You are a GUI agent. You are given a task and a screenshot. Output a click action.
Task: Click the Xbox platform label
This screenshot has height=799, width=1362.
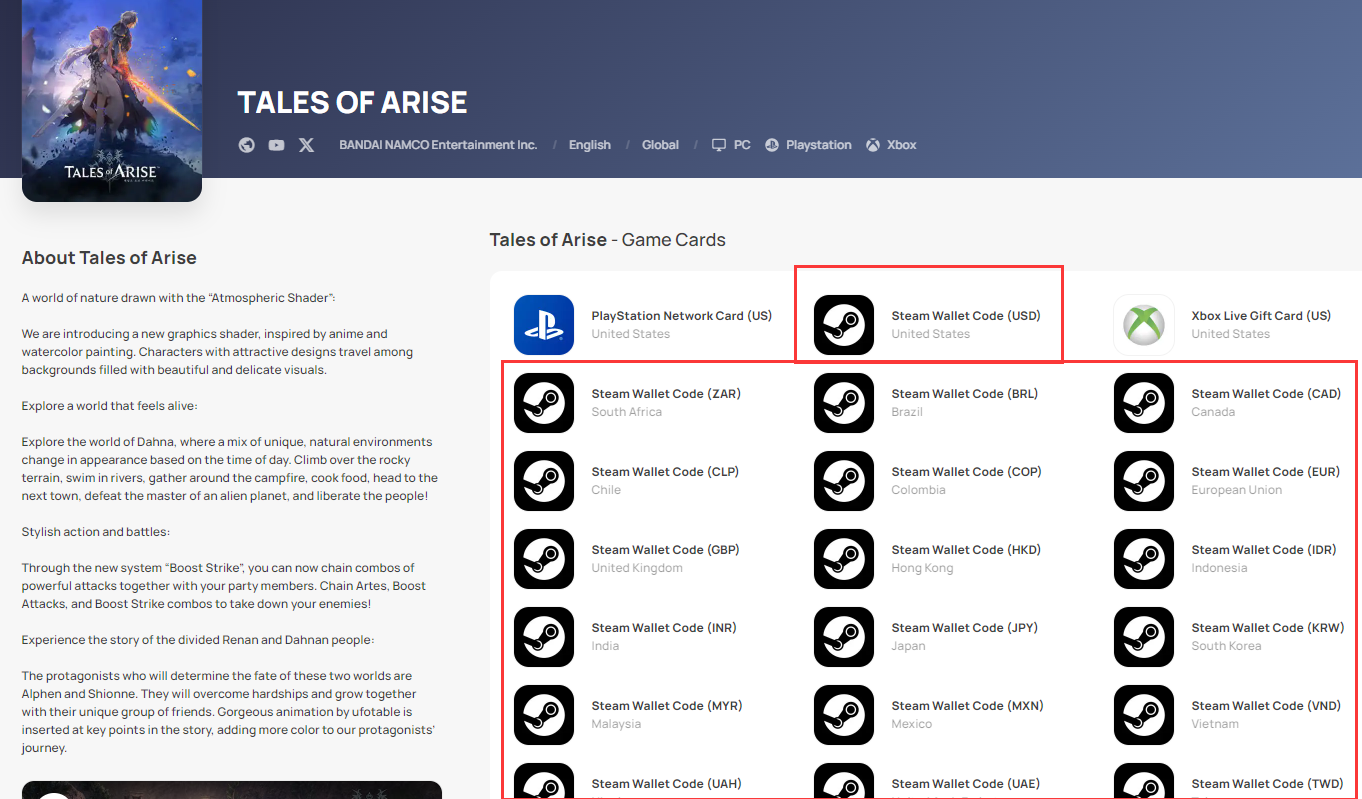[902, 145]
